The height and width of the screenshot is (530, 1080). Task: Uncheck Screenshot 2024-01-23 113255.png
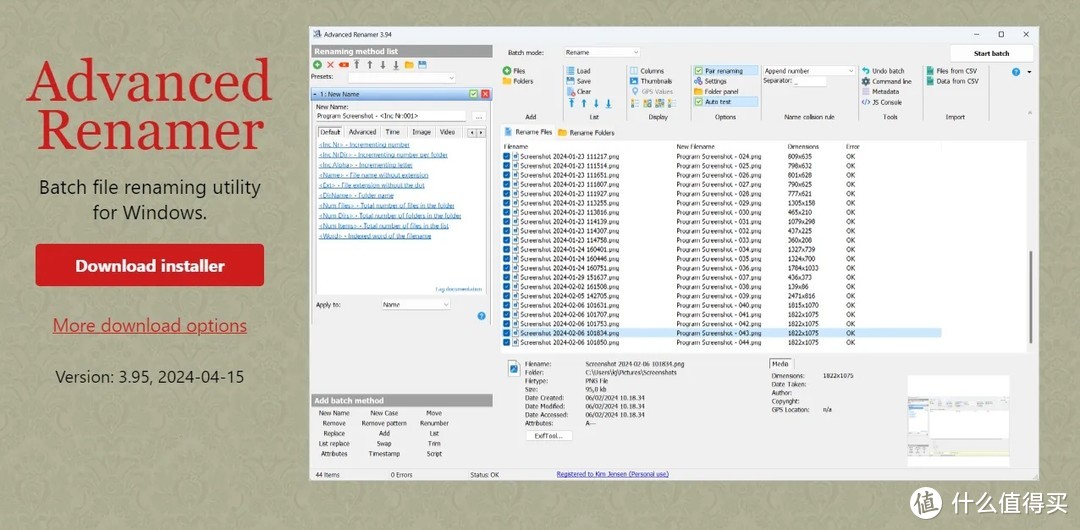(x=506, y=203)
